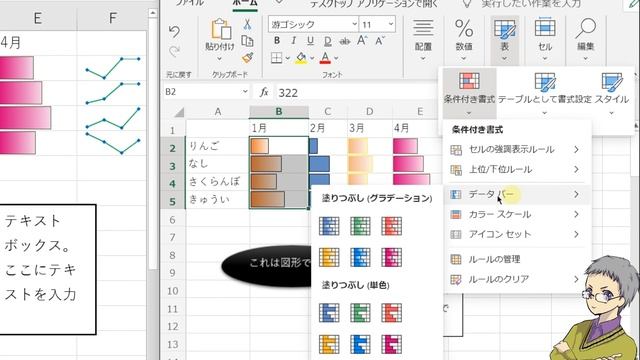
Task: Click the 条件付き書式 conditional formatting button
Action: coord(469,93)
